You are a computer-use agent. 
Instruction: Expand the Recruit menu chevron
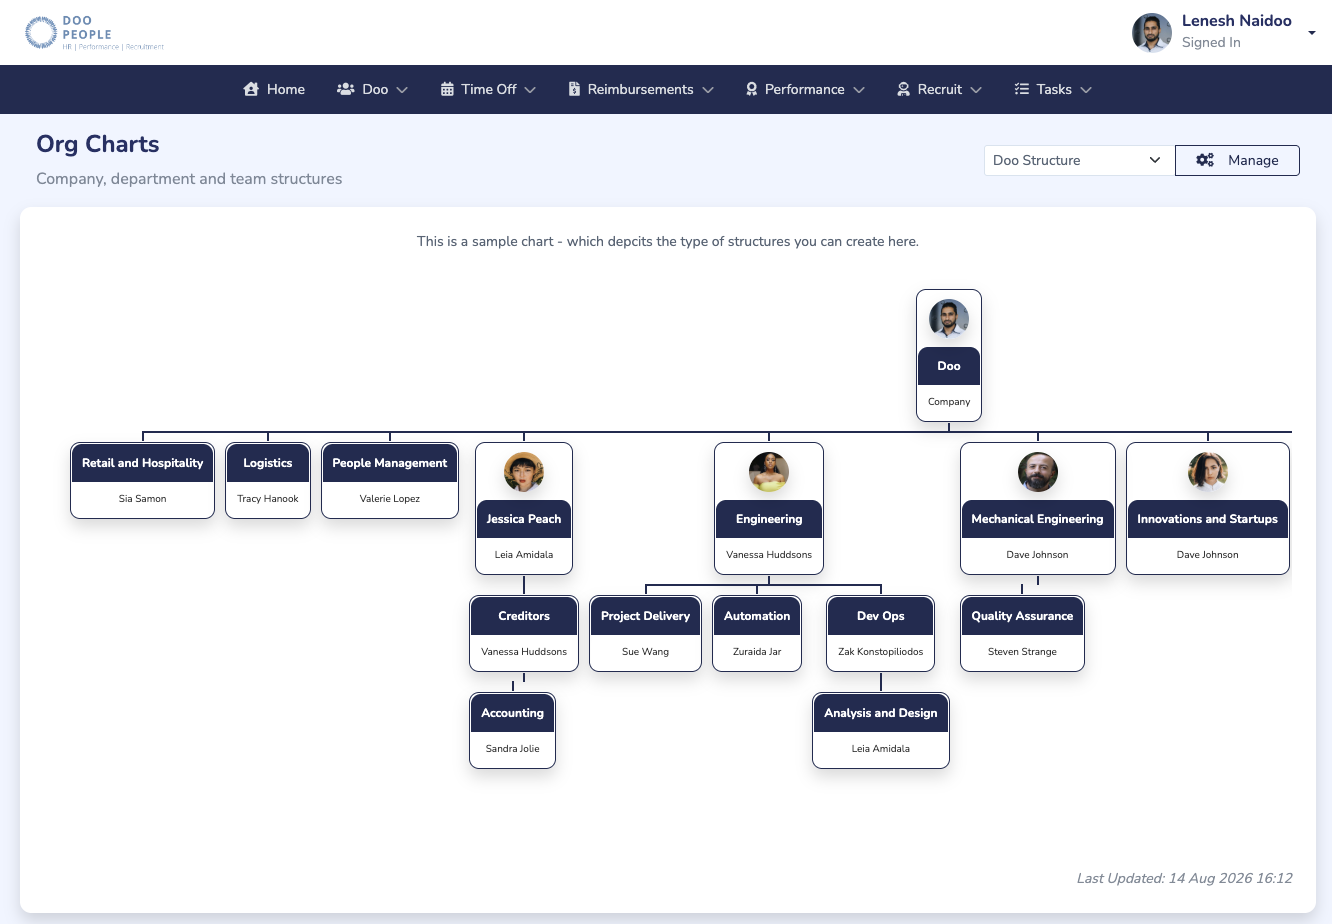click(976, 90)
